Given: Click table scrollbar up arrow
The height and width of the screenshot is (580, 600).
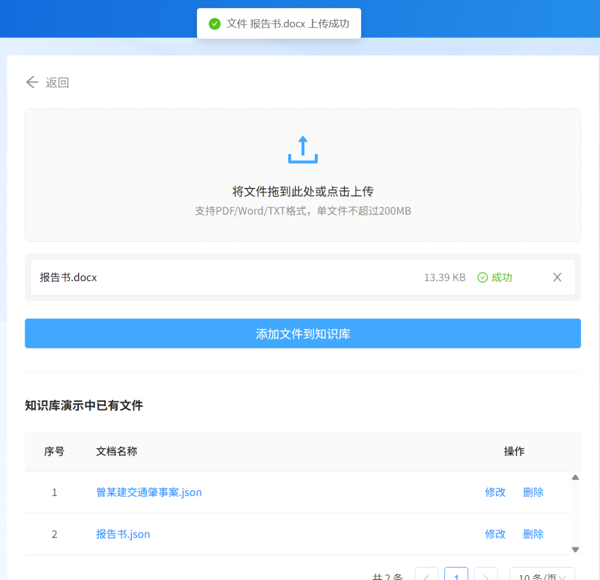Looking at the screenshot, I should [575, 477].
